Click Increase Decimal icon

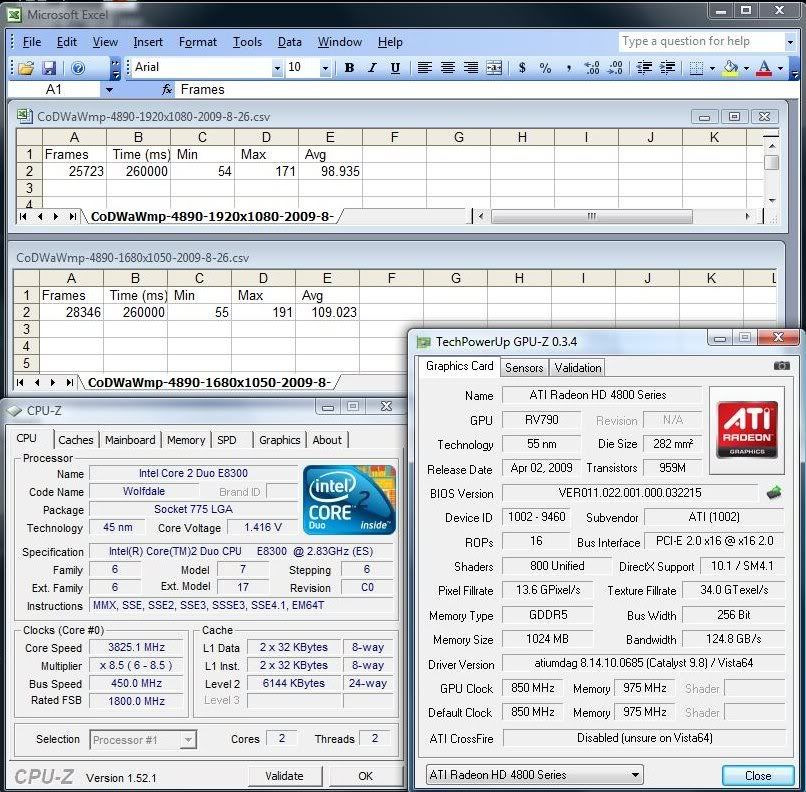[x=592, y=68]
